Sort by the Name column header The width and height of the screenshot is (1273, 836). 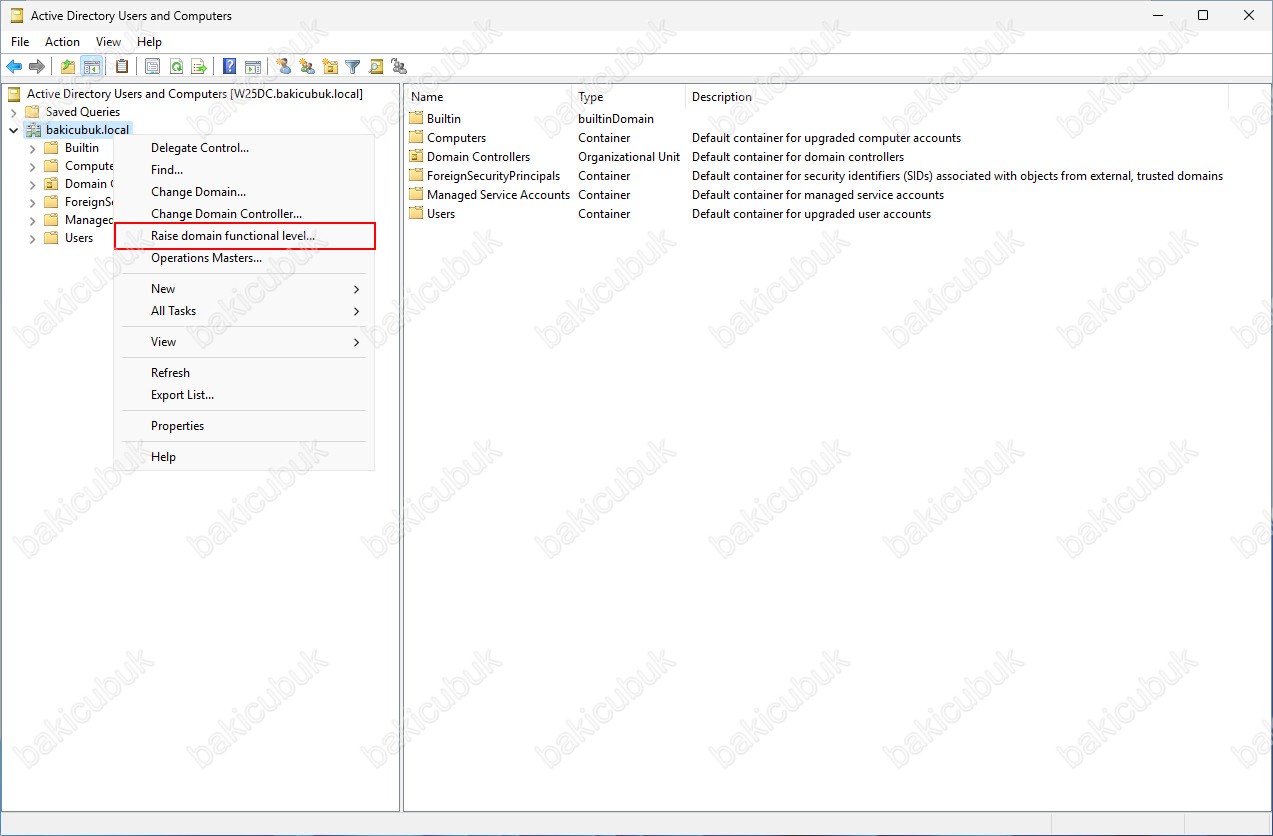click(488, 97)
